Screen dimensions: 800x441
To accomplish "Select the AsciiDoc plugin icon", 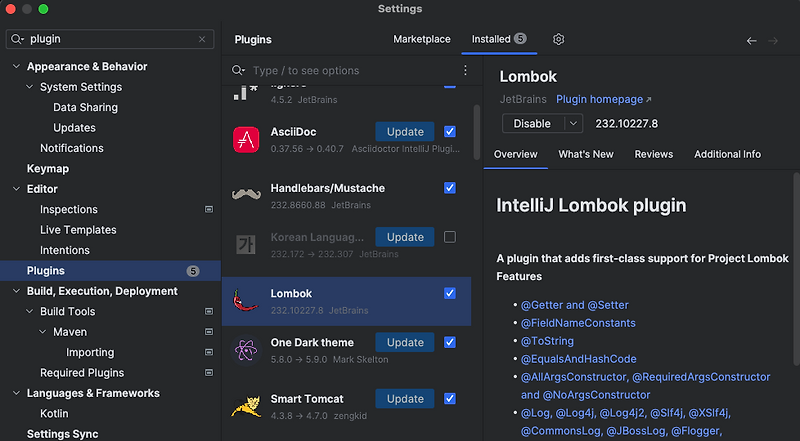I will 246,140.
